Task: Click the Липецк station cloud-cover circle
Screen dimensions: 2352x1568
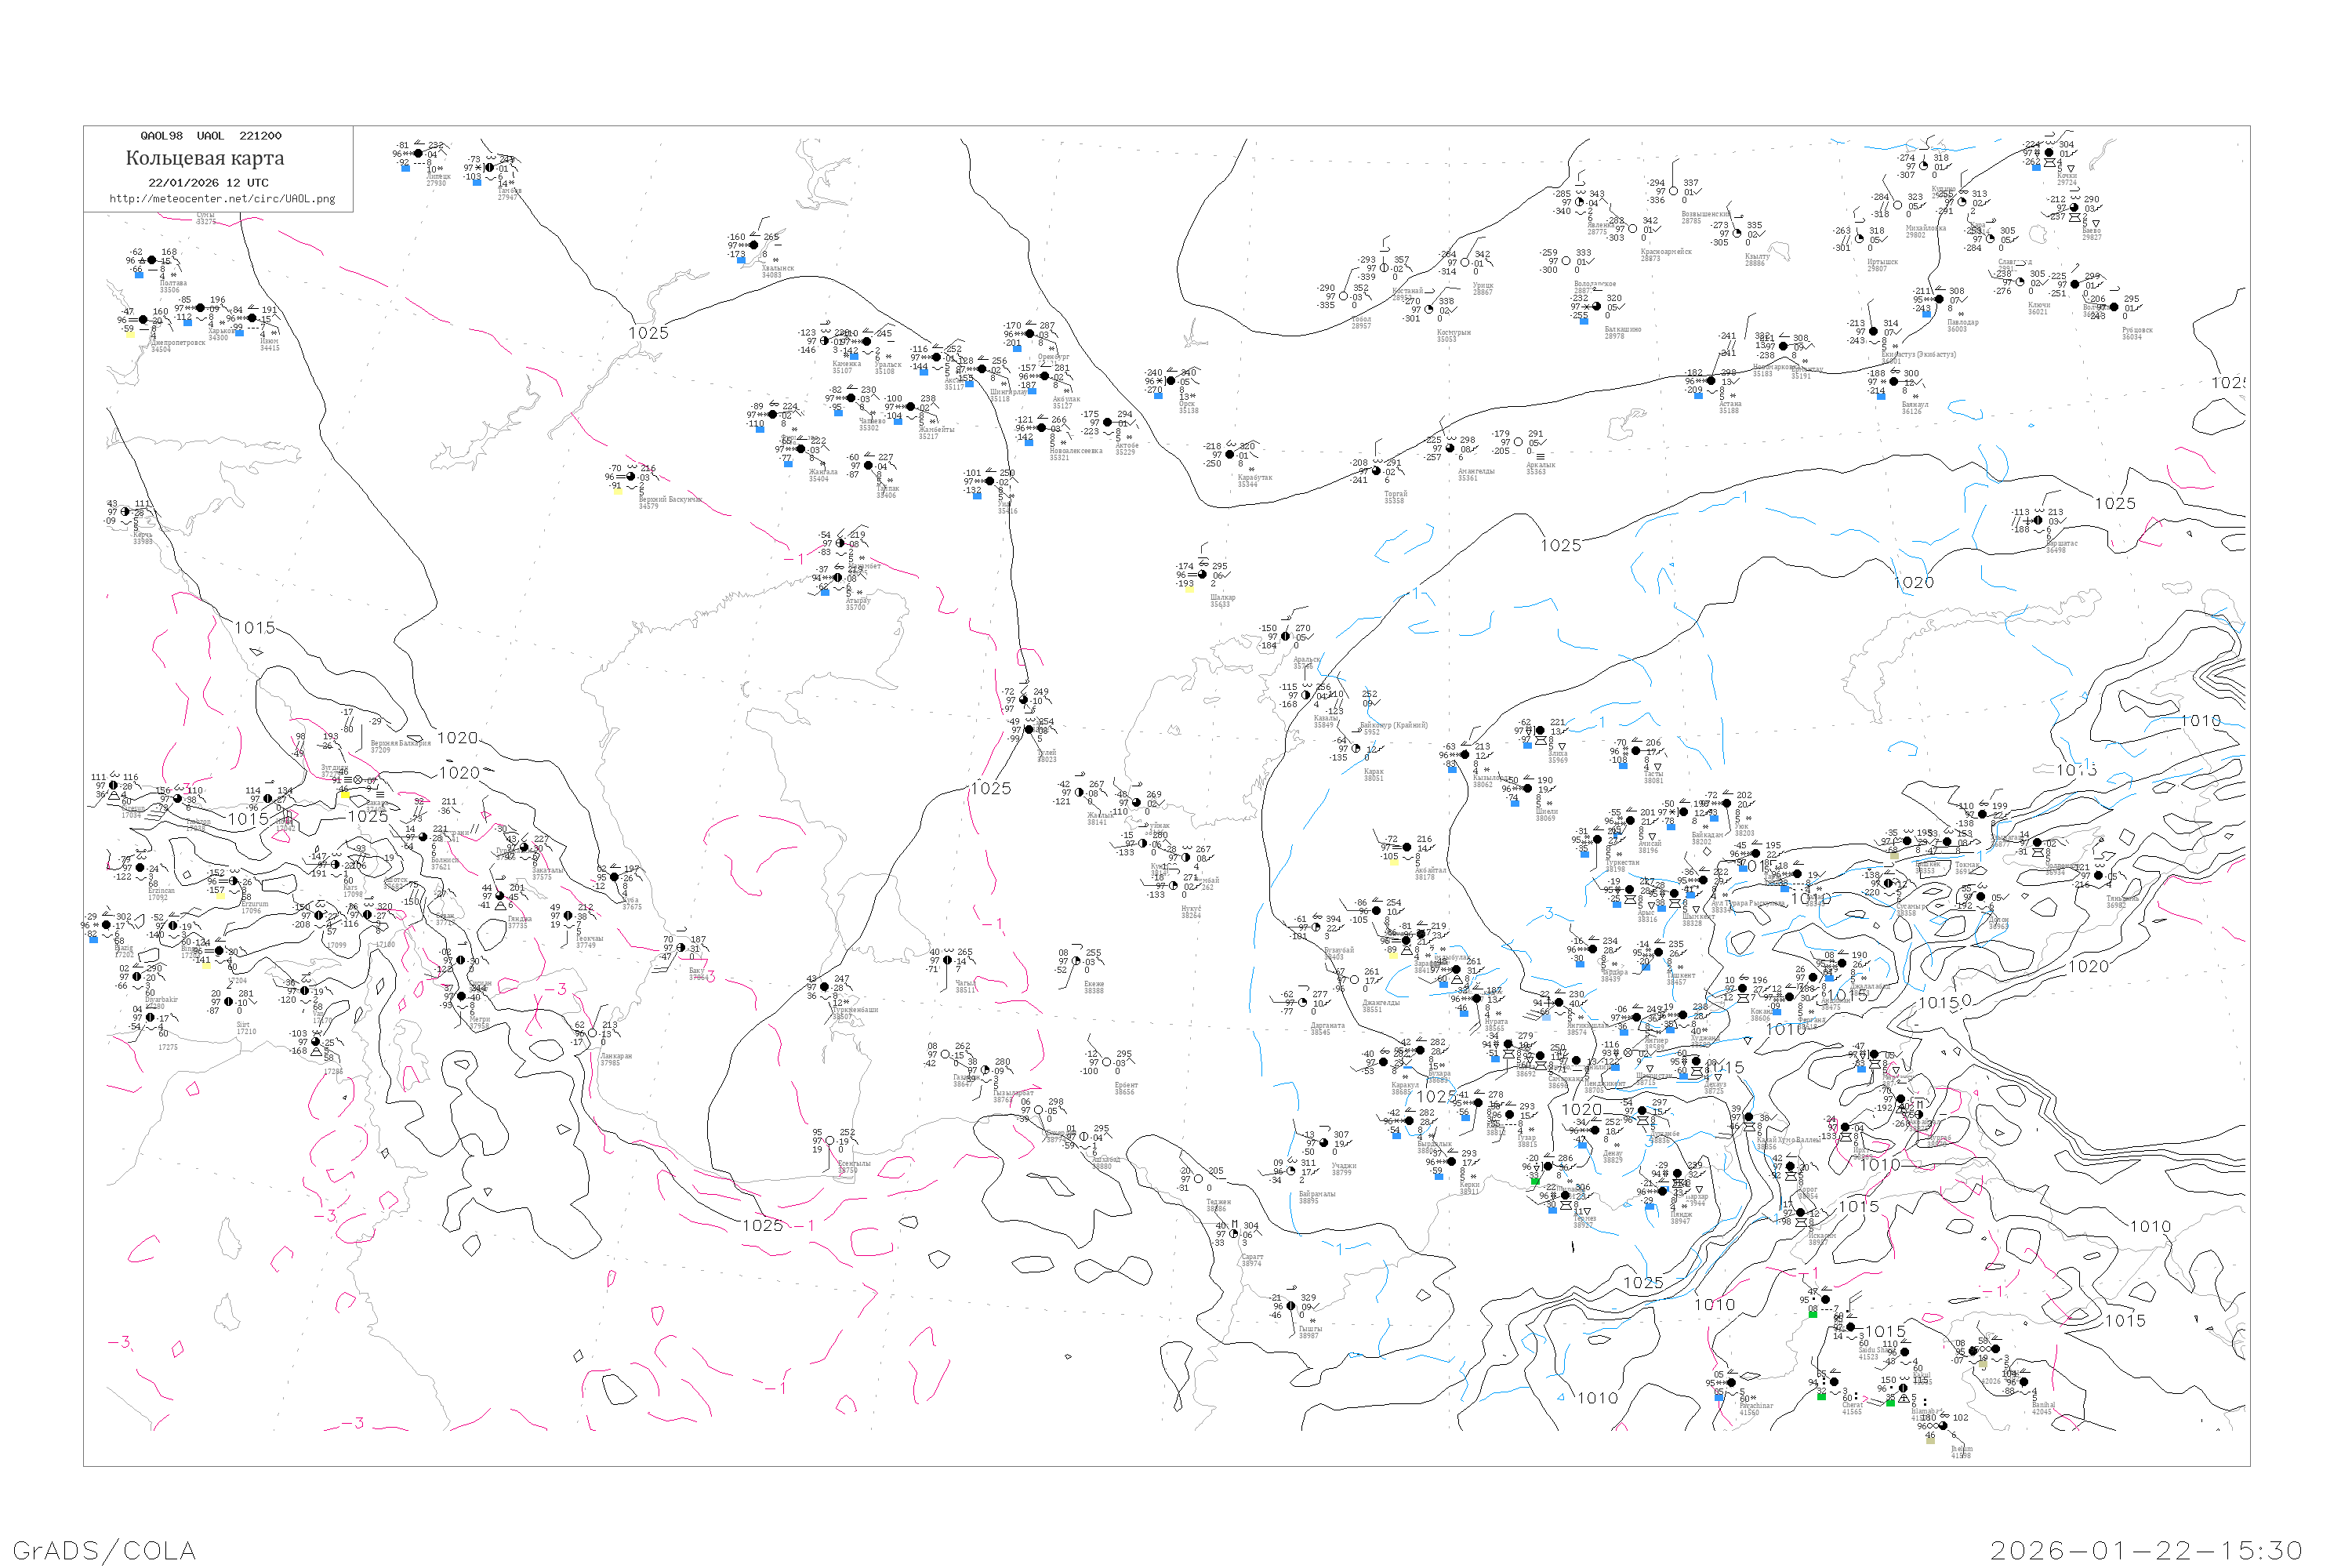Action: click(418, 153)
